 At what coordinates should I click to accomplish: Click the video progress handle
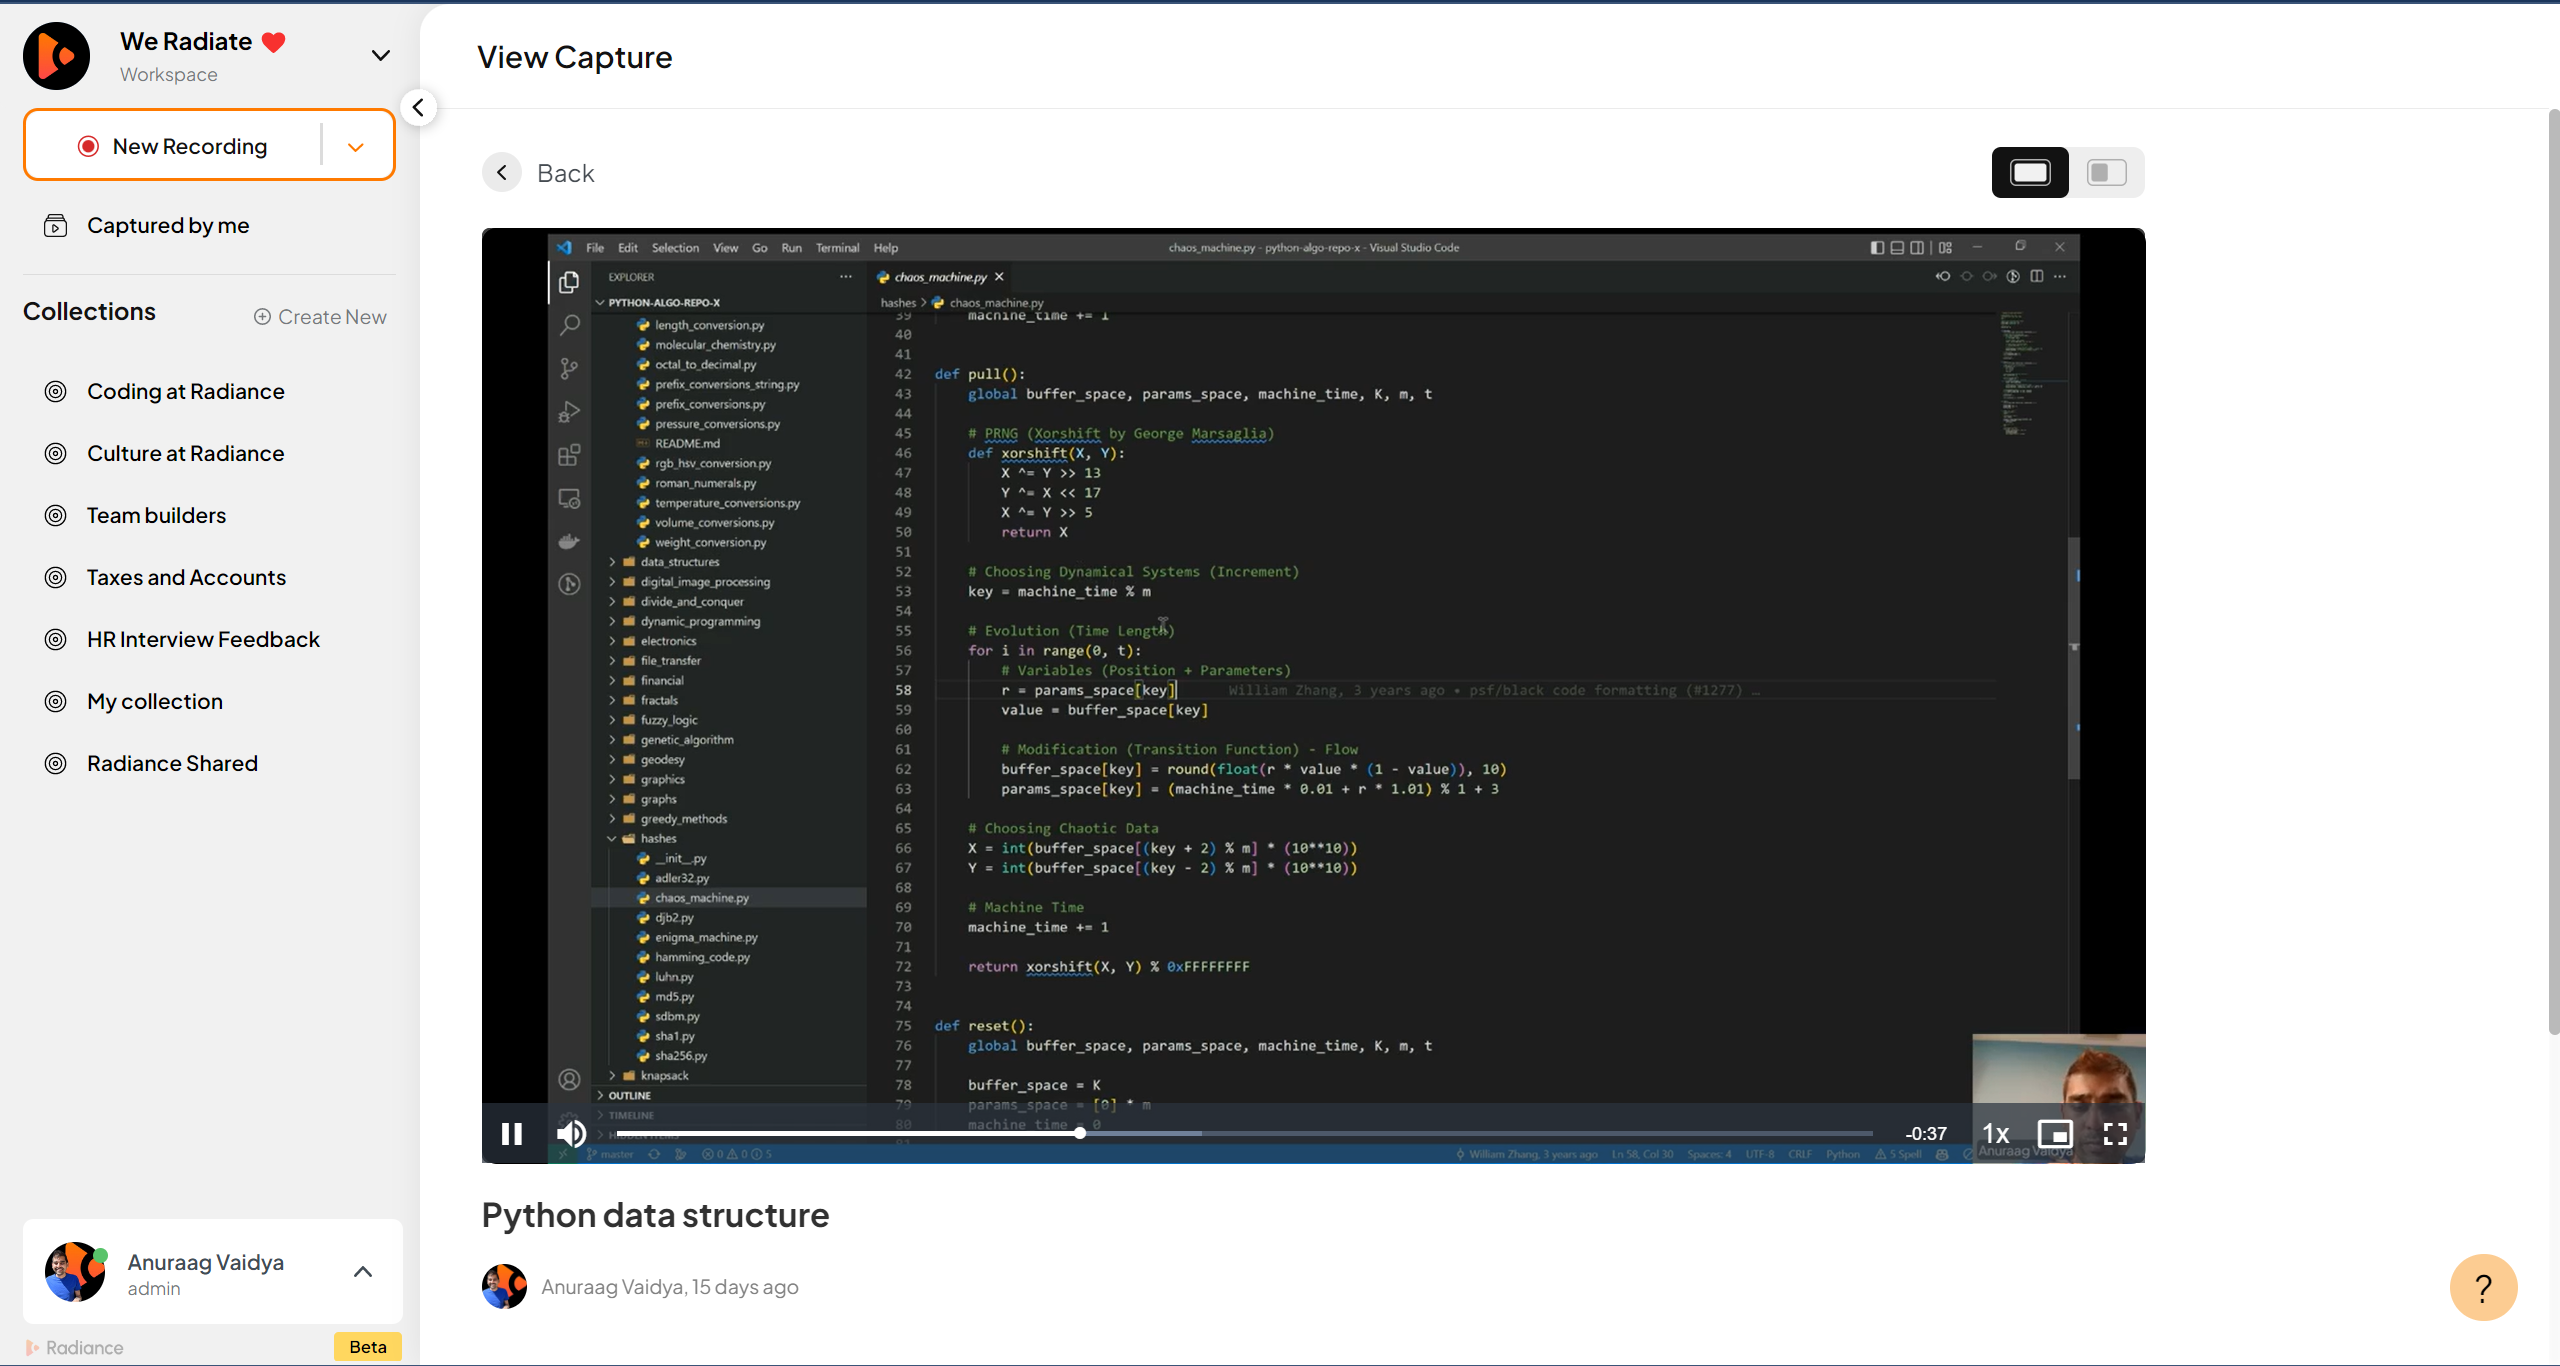pyautogui.click(x=1080, y=1134)
